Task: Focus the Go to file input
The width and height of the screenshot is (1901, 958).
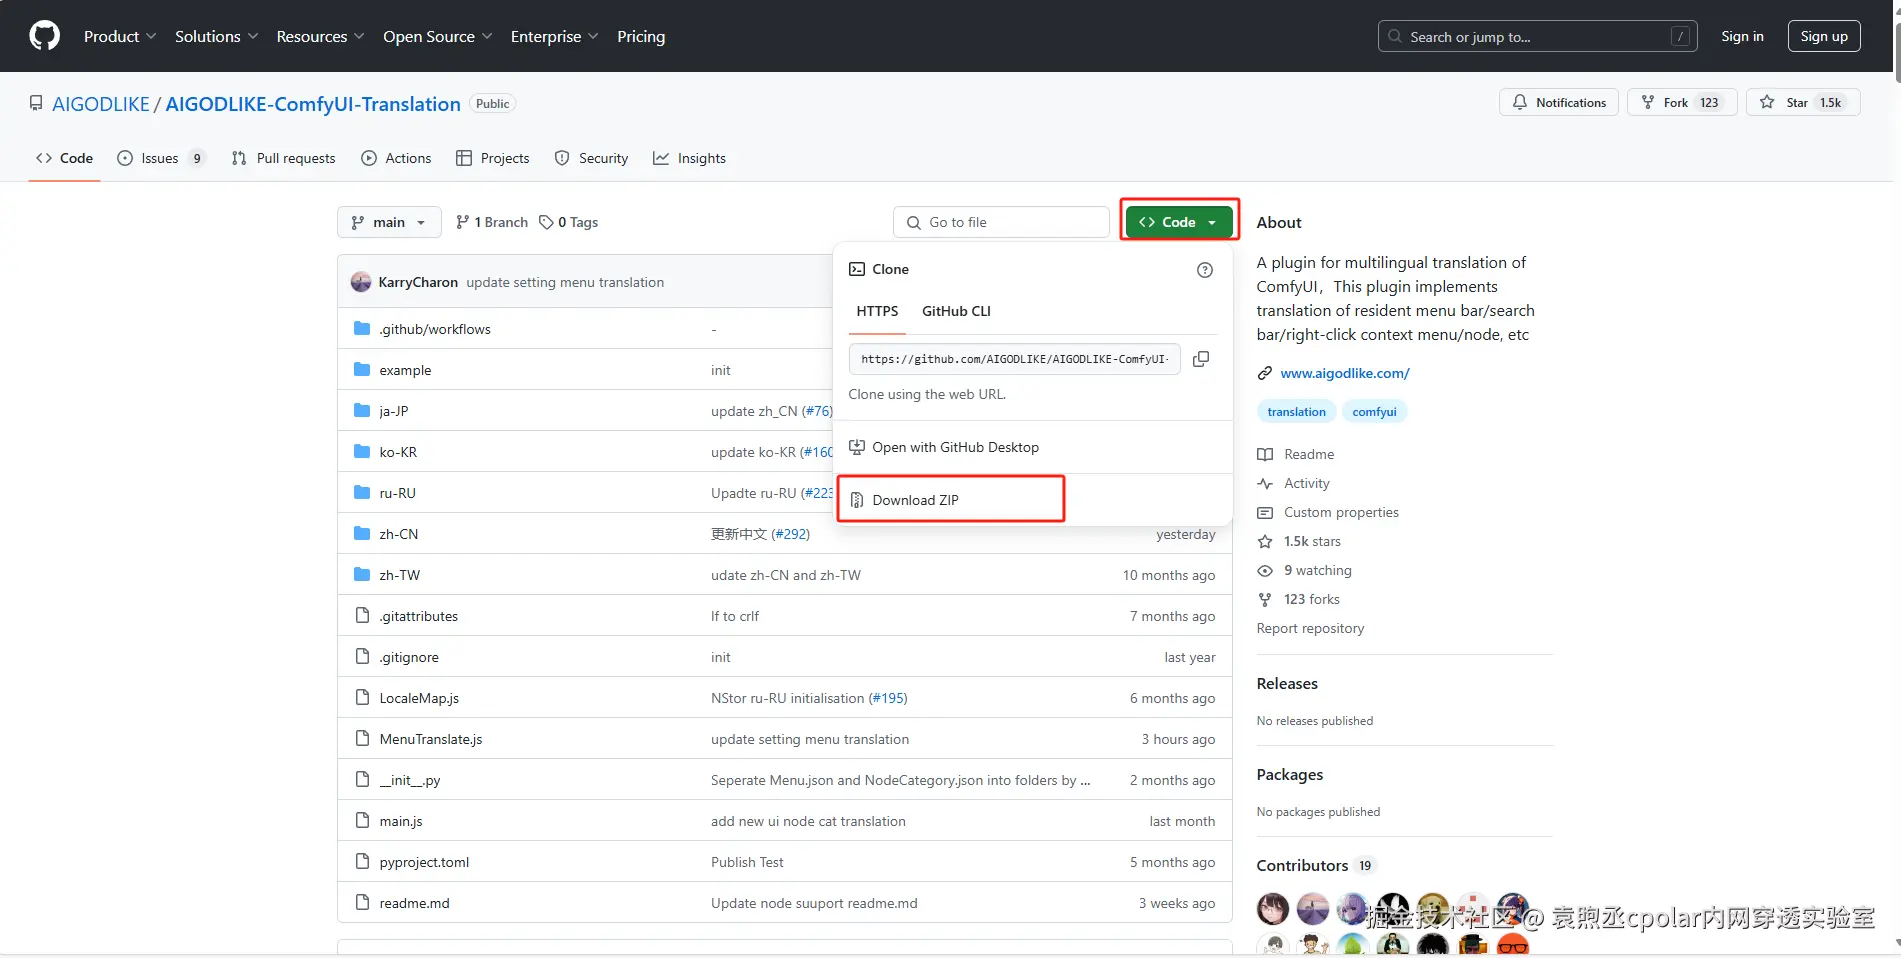Action: 1002,222
